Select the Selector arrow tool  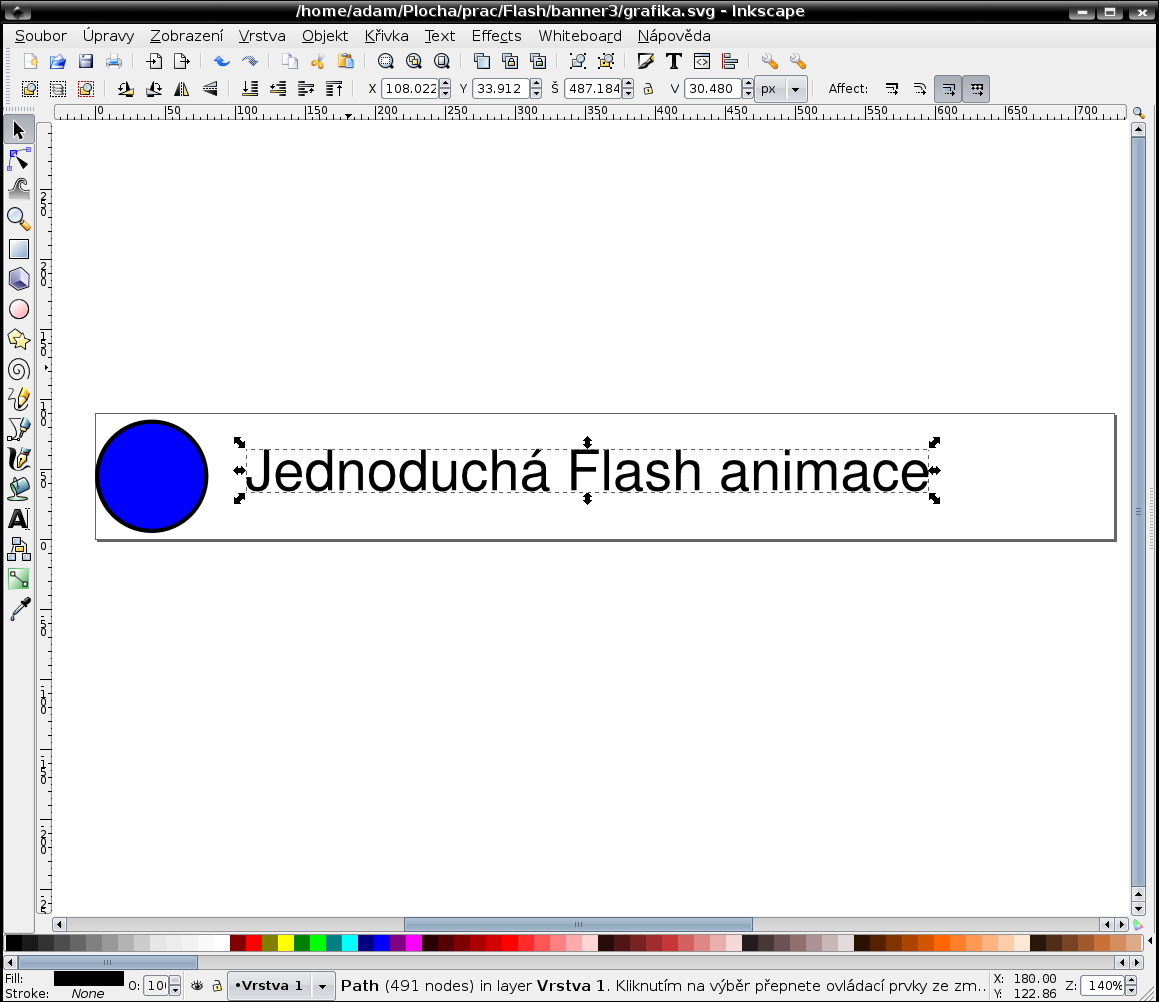point(18,130)
